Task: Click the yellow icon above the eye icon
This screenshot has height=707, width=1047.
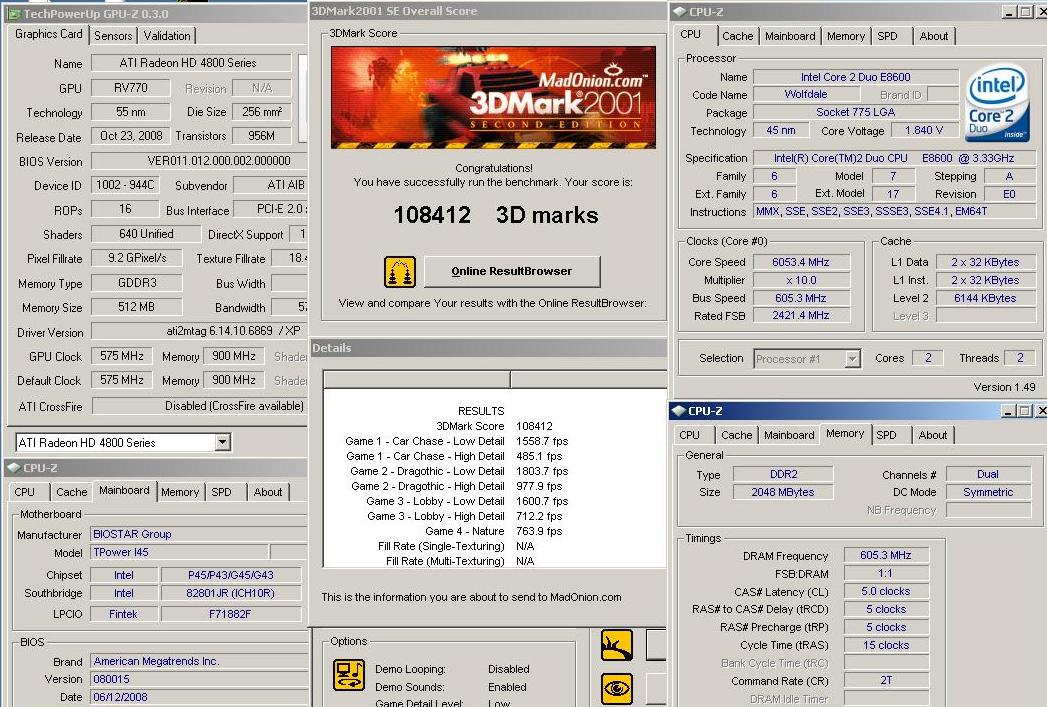Action: [617, 645]
